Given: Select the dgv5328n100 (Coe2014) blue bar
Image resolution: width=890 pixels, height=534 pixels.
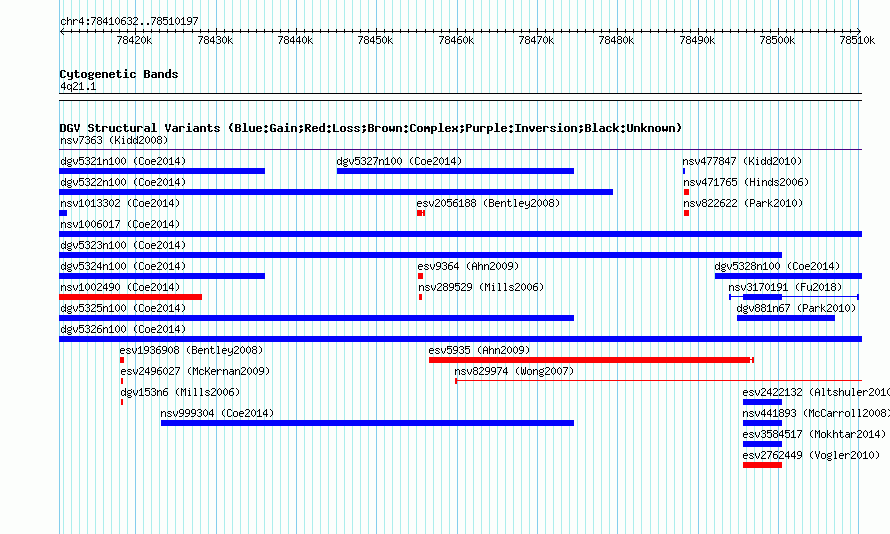Looking at the screenshot, I should pyautogui.click(x=788, y=276).
